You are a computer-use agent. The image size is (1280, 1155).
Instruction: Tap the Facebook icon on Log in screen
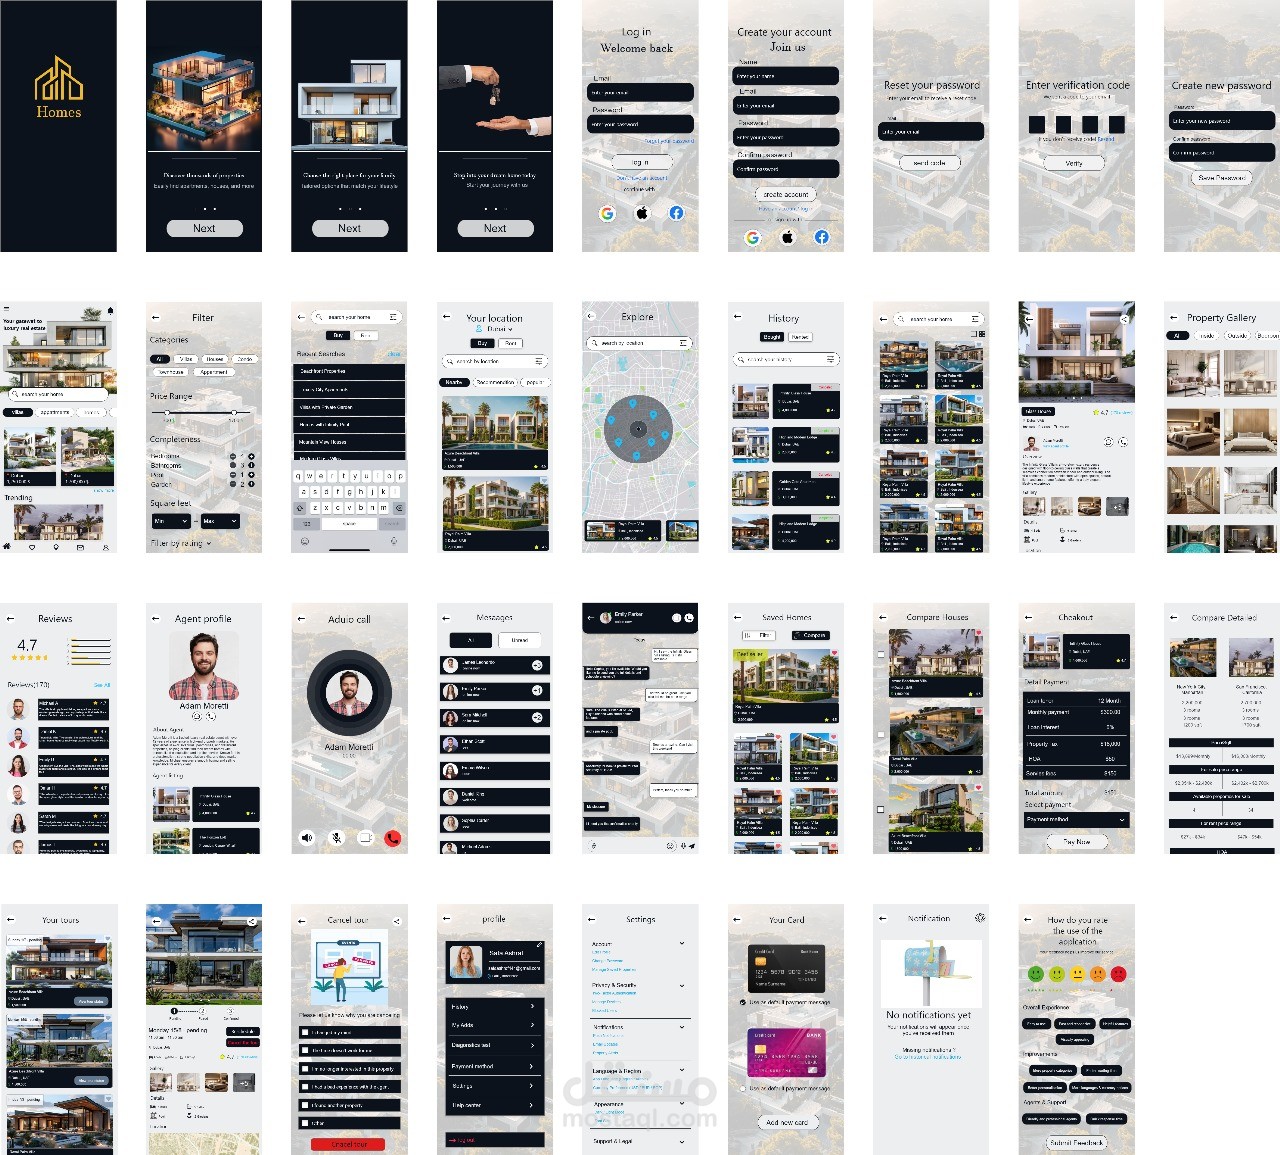[677, 213]
